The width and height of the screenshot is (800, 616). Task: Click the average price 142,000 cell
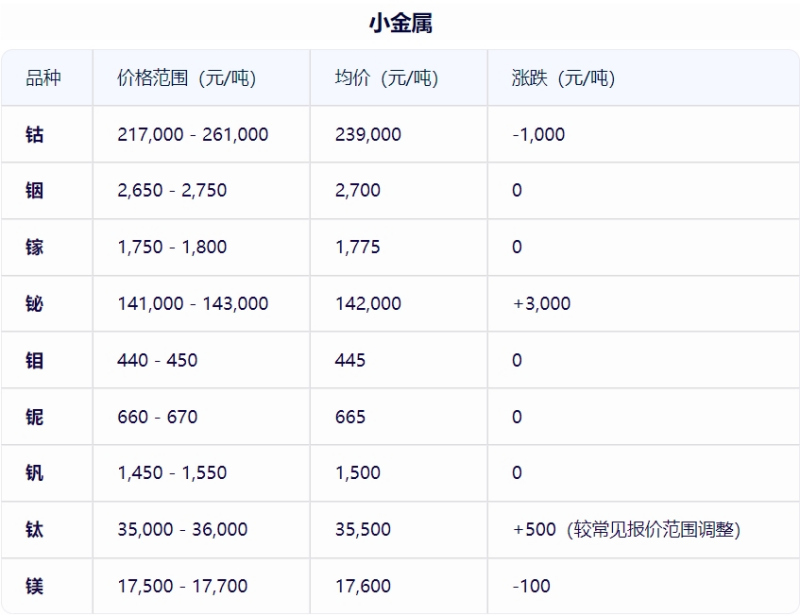[x=368, y=303]
